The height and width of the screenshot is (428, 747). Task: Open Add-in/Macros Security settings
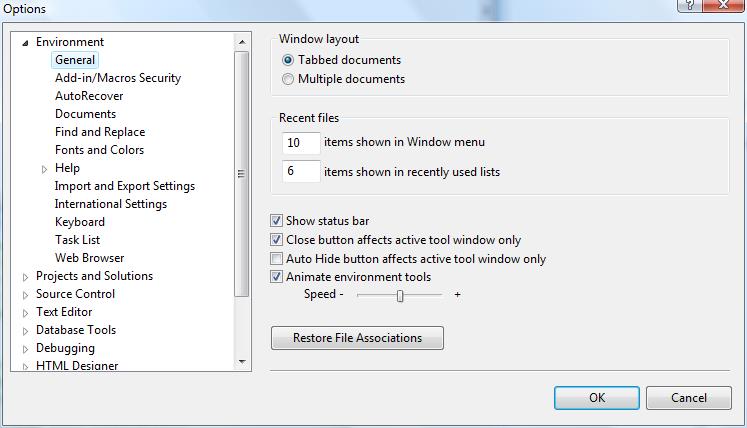point(118,78)
